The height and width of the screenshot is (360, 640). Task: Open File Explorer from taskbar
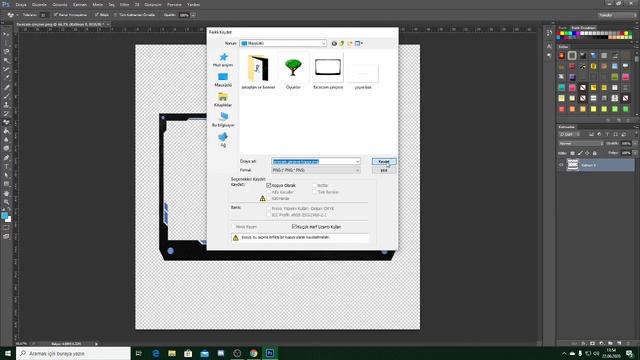pos(172,353)
